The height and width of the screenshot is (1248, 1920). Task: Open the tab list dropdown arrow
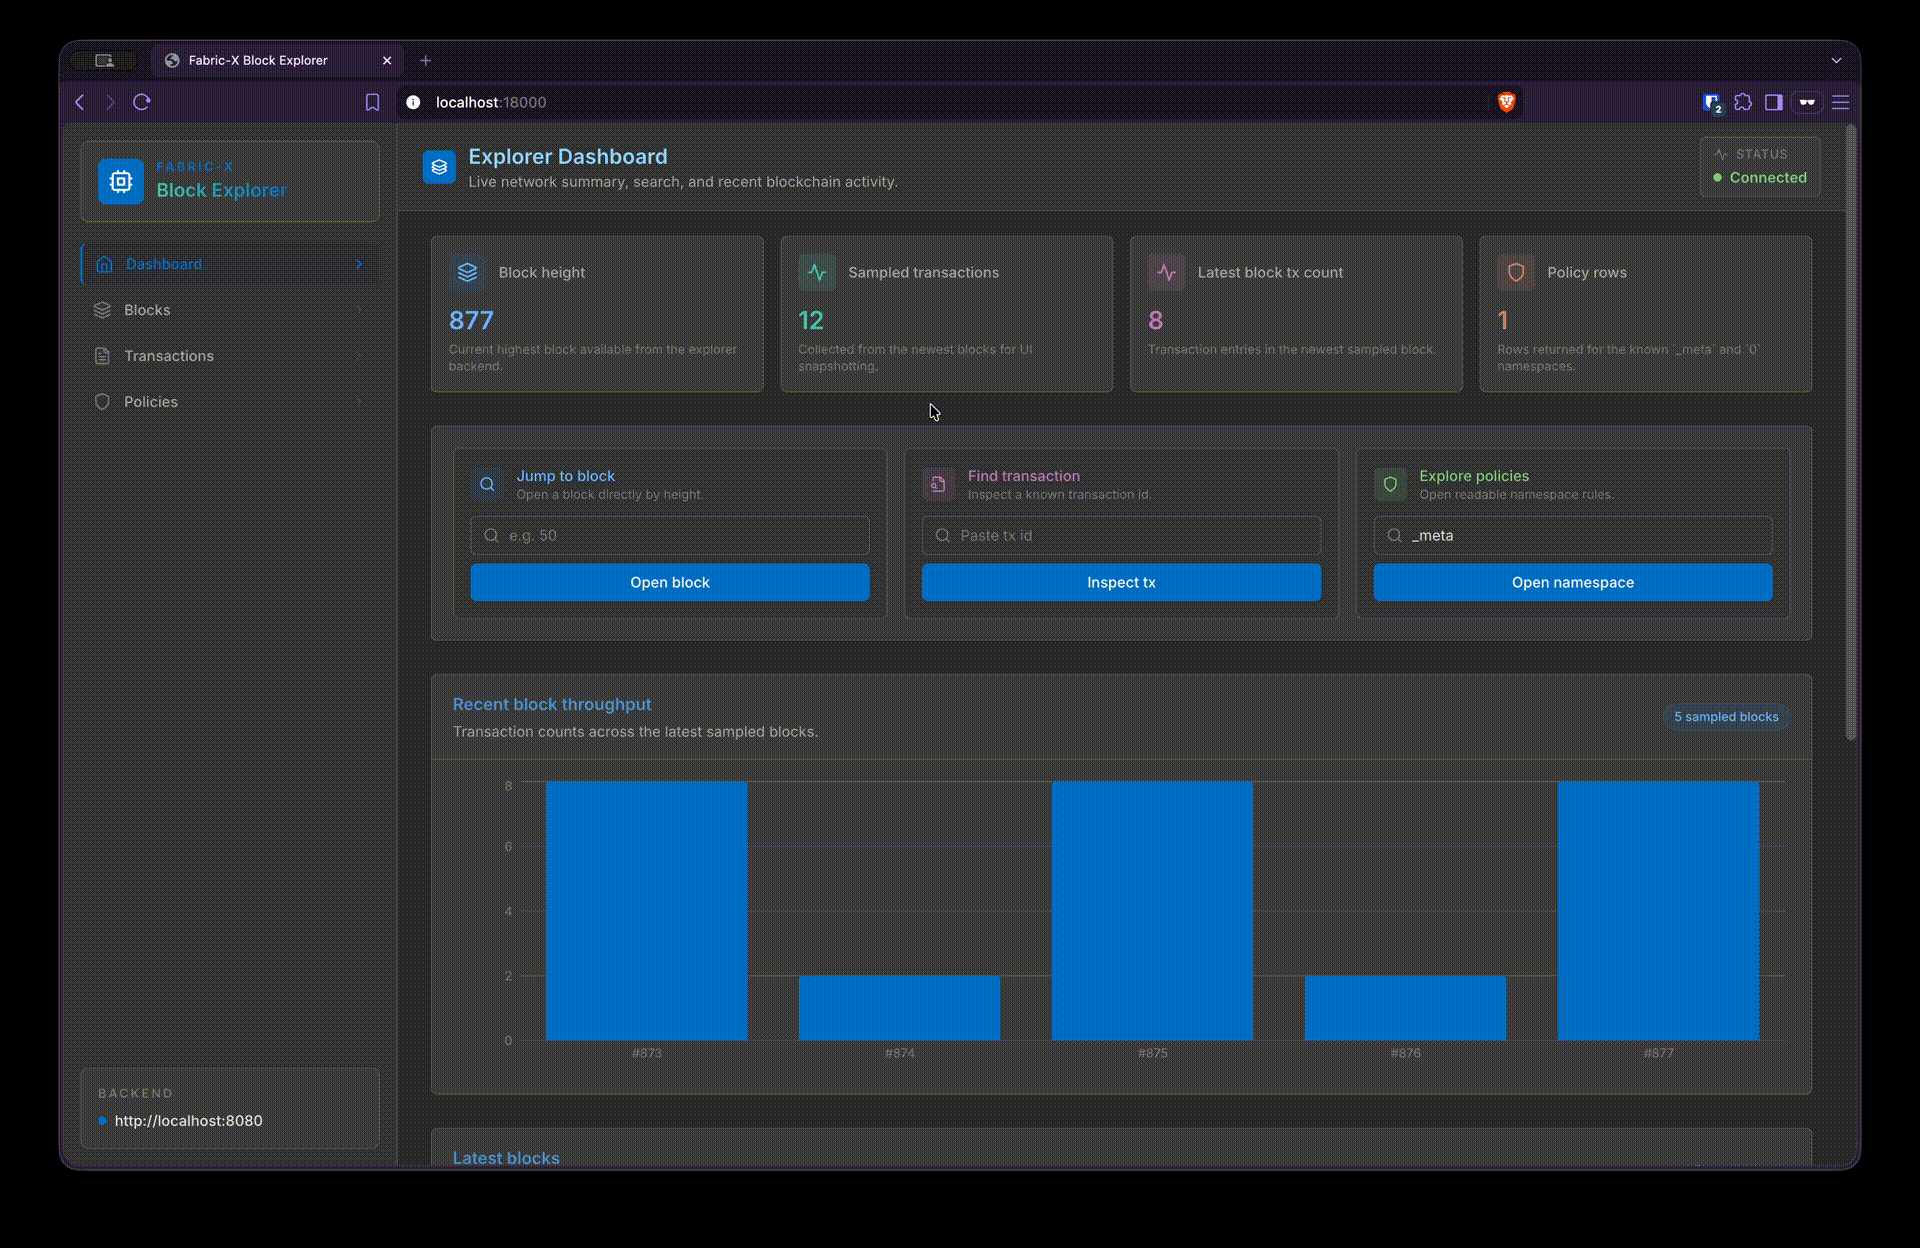point(1836,60)
